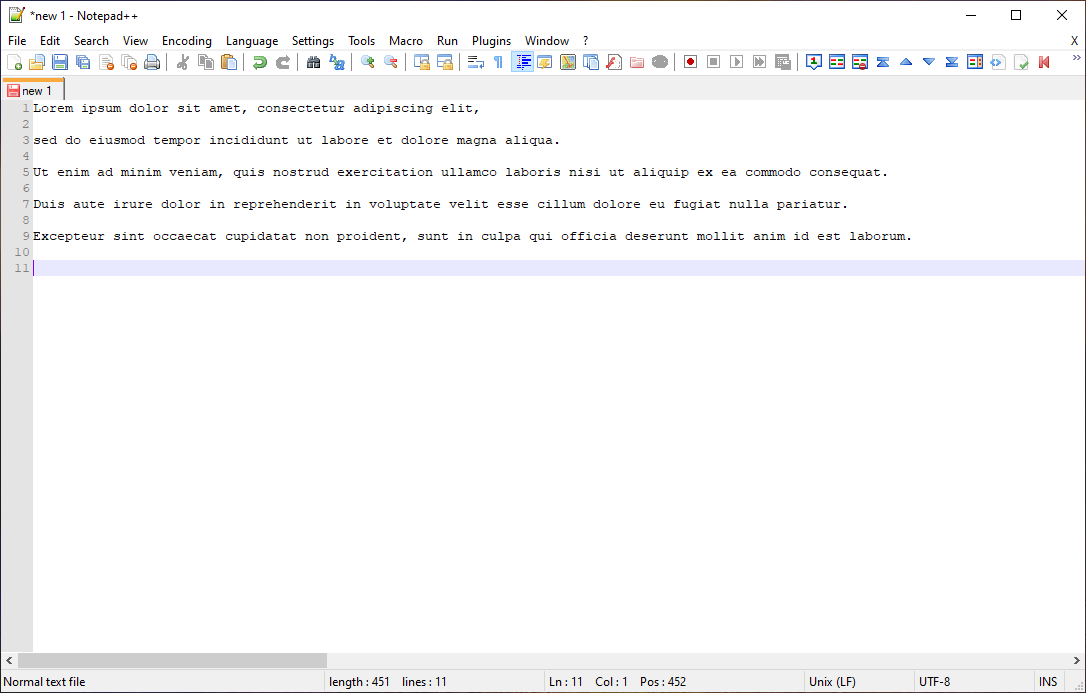Image resolution: width=1086 pixels, height=693 pixels.
Task: Click the horizontal scrollbar right arrow
Action: (x=1076, y=660)
